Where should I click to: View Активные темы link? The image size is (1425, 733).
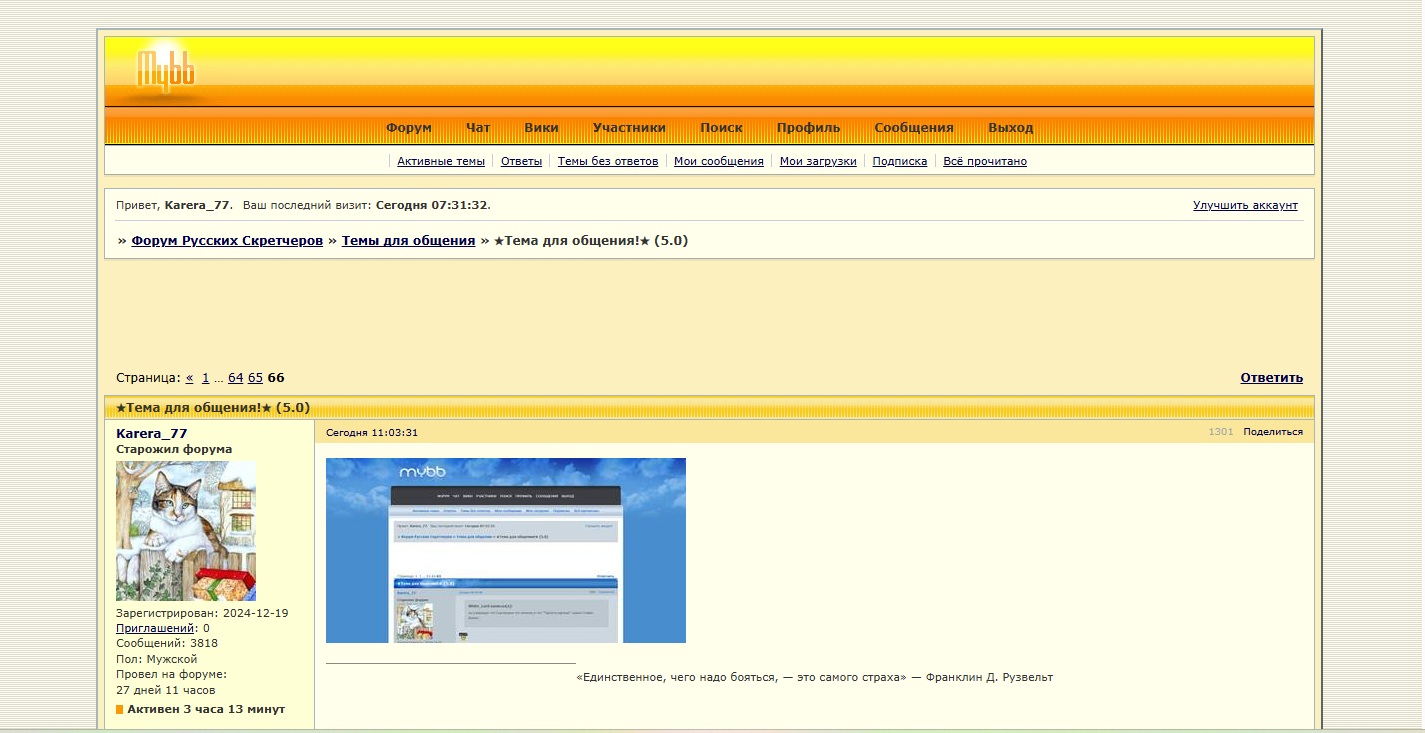440,161
